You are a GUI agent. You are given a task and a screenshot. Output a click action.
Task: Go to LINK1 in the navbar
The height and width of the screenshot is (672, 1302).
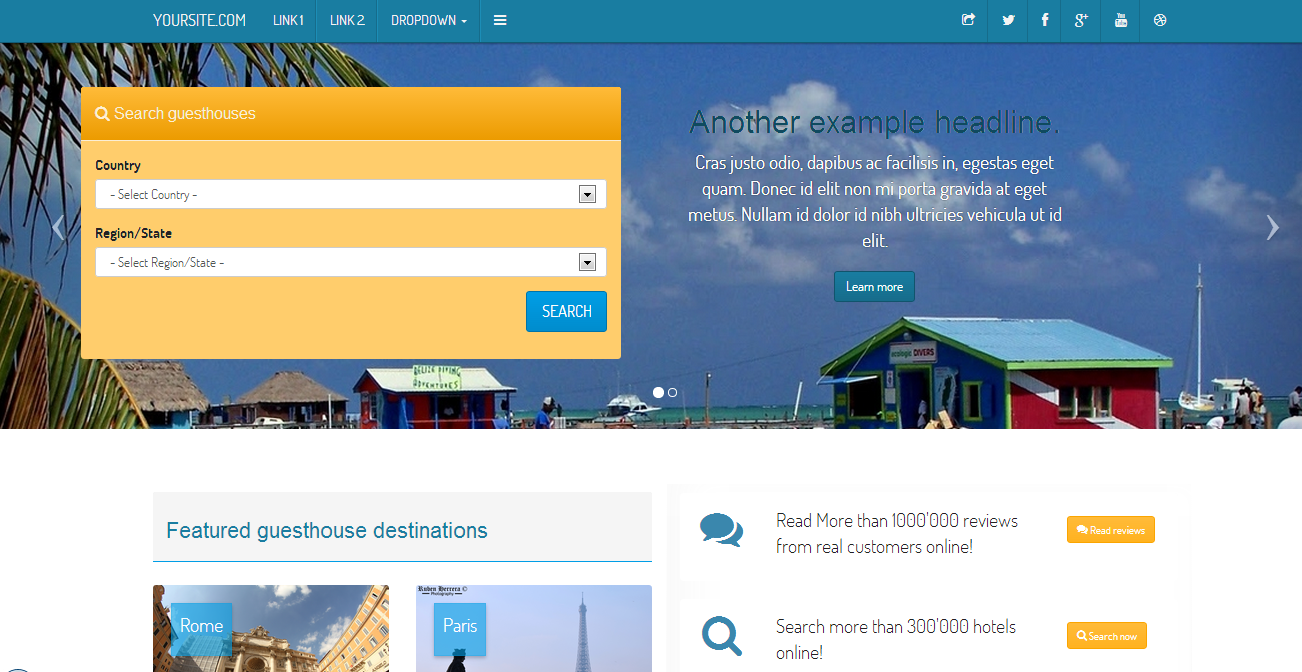coord(288,20)
